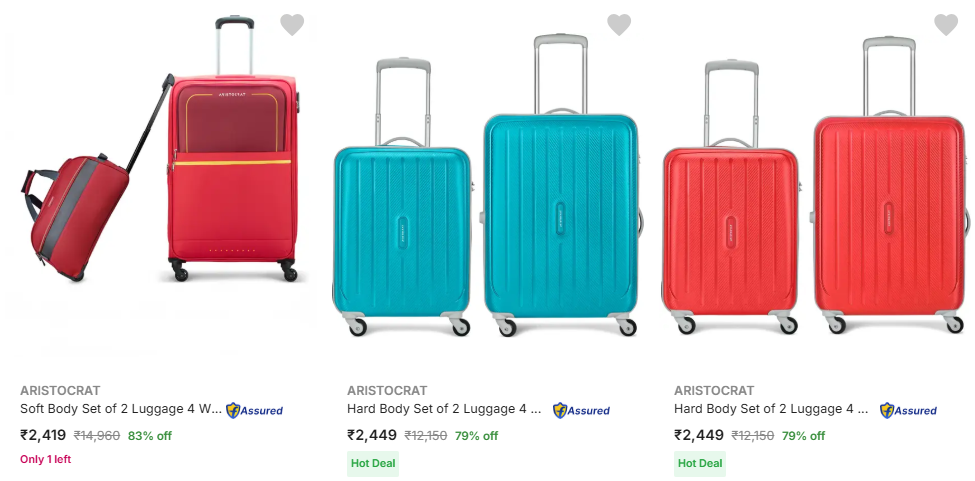
Task: Click Assured badge on red hard body set
Action: [908, 410]
